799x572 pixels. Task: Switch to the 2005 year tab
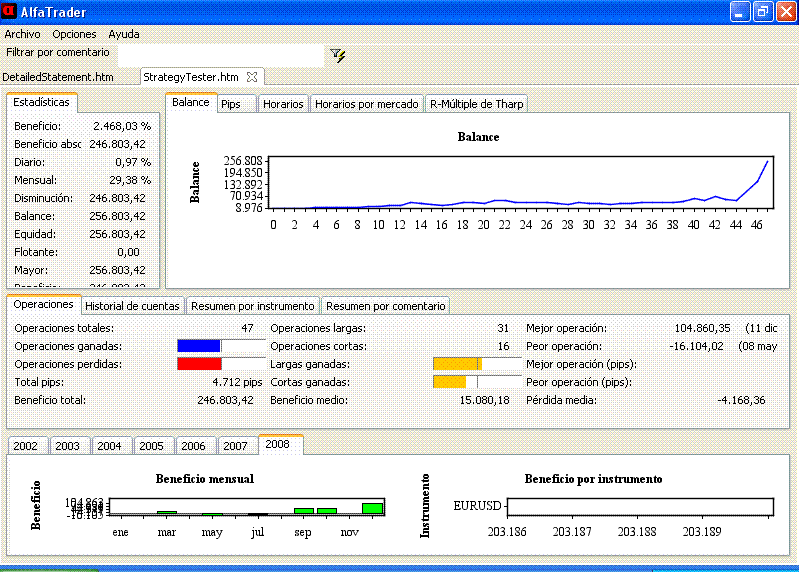[x=151, y=446]
